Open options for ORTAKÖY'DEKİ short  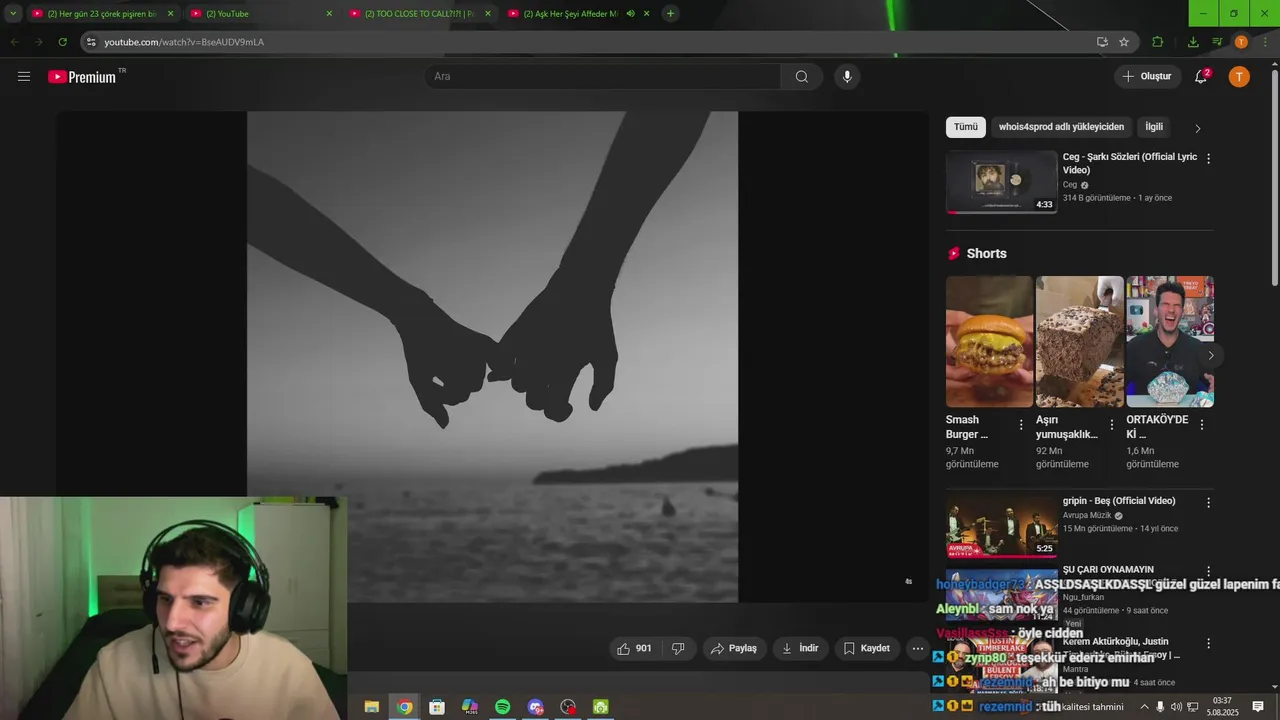pyautogui.click(x=1201, y=425)
